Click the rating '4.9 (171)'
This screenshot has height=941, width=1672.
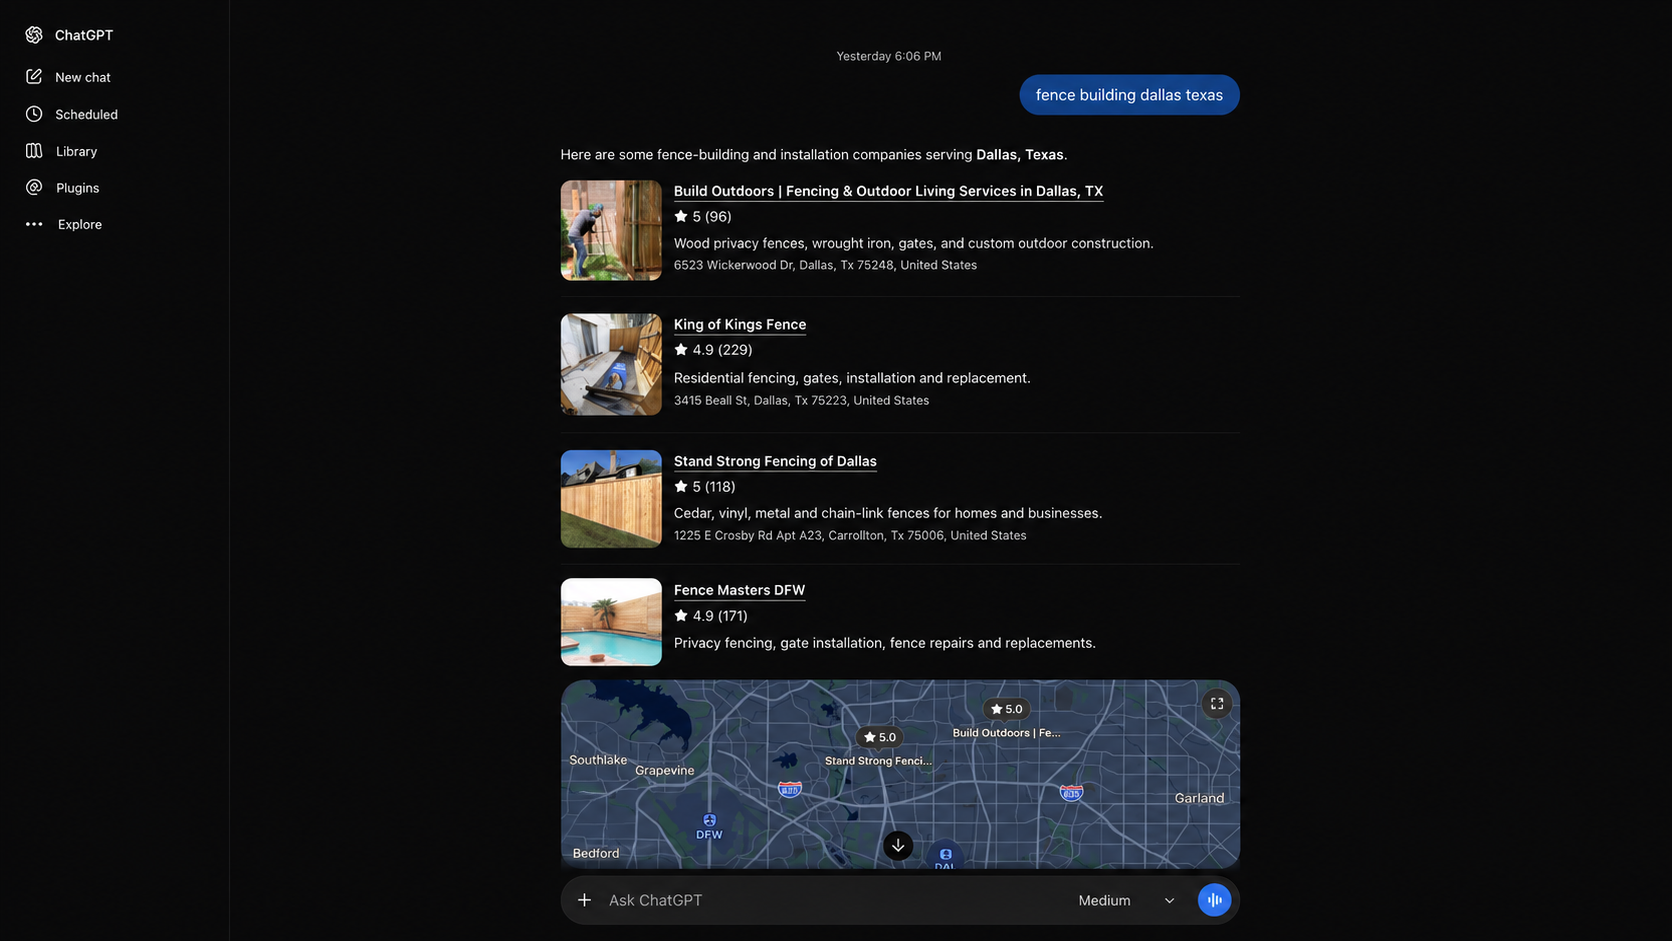[x=711, y=616]
